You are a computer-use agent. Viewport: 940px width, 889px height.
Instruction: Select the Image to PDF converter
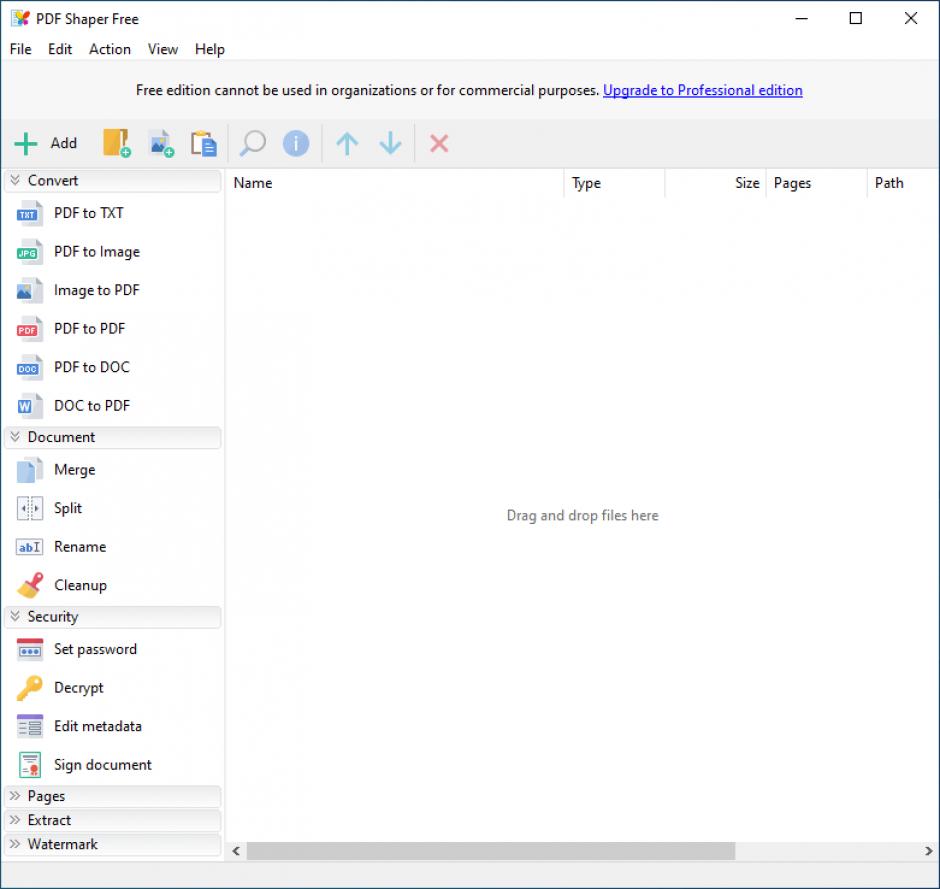point(96,290)
